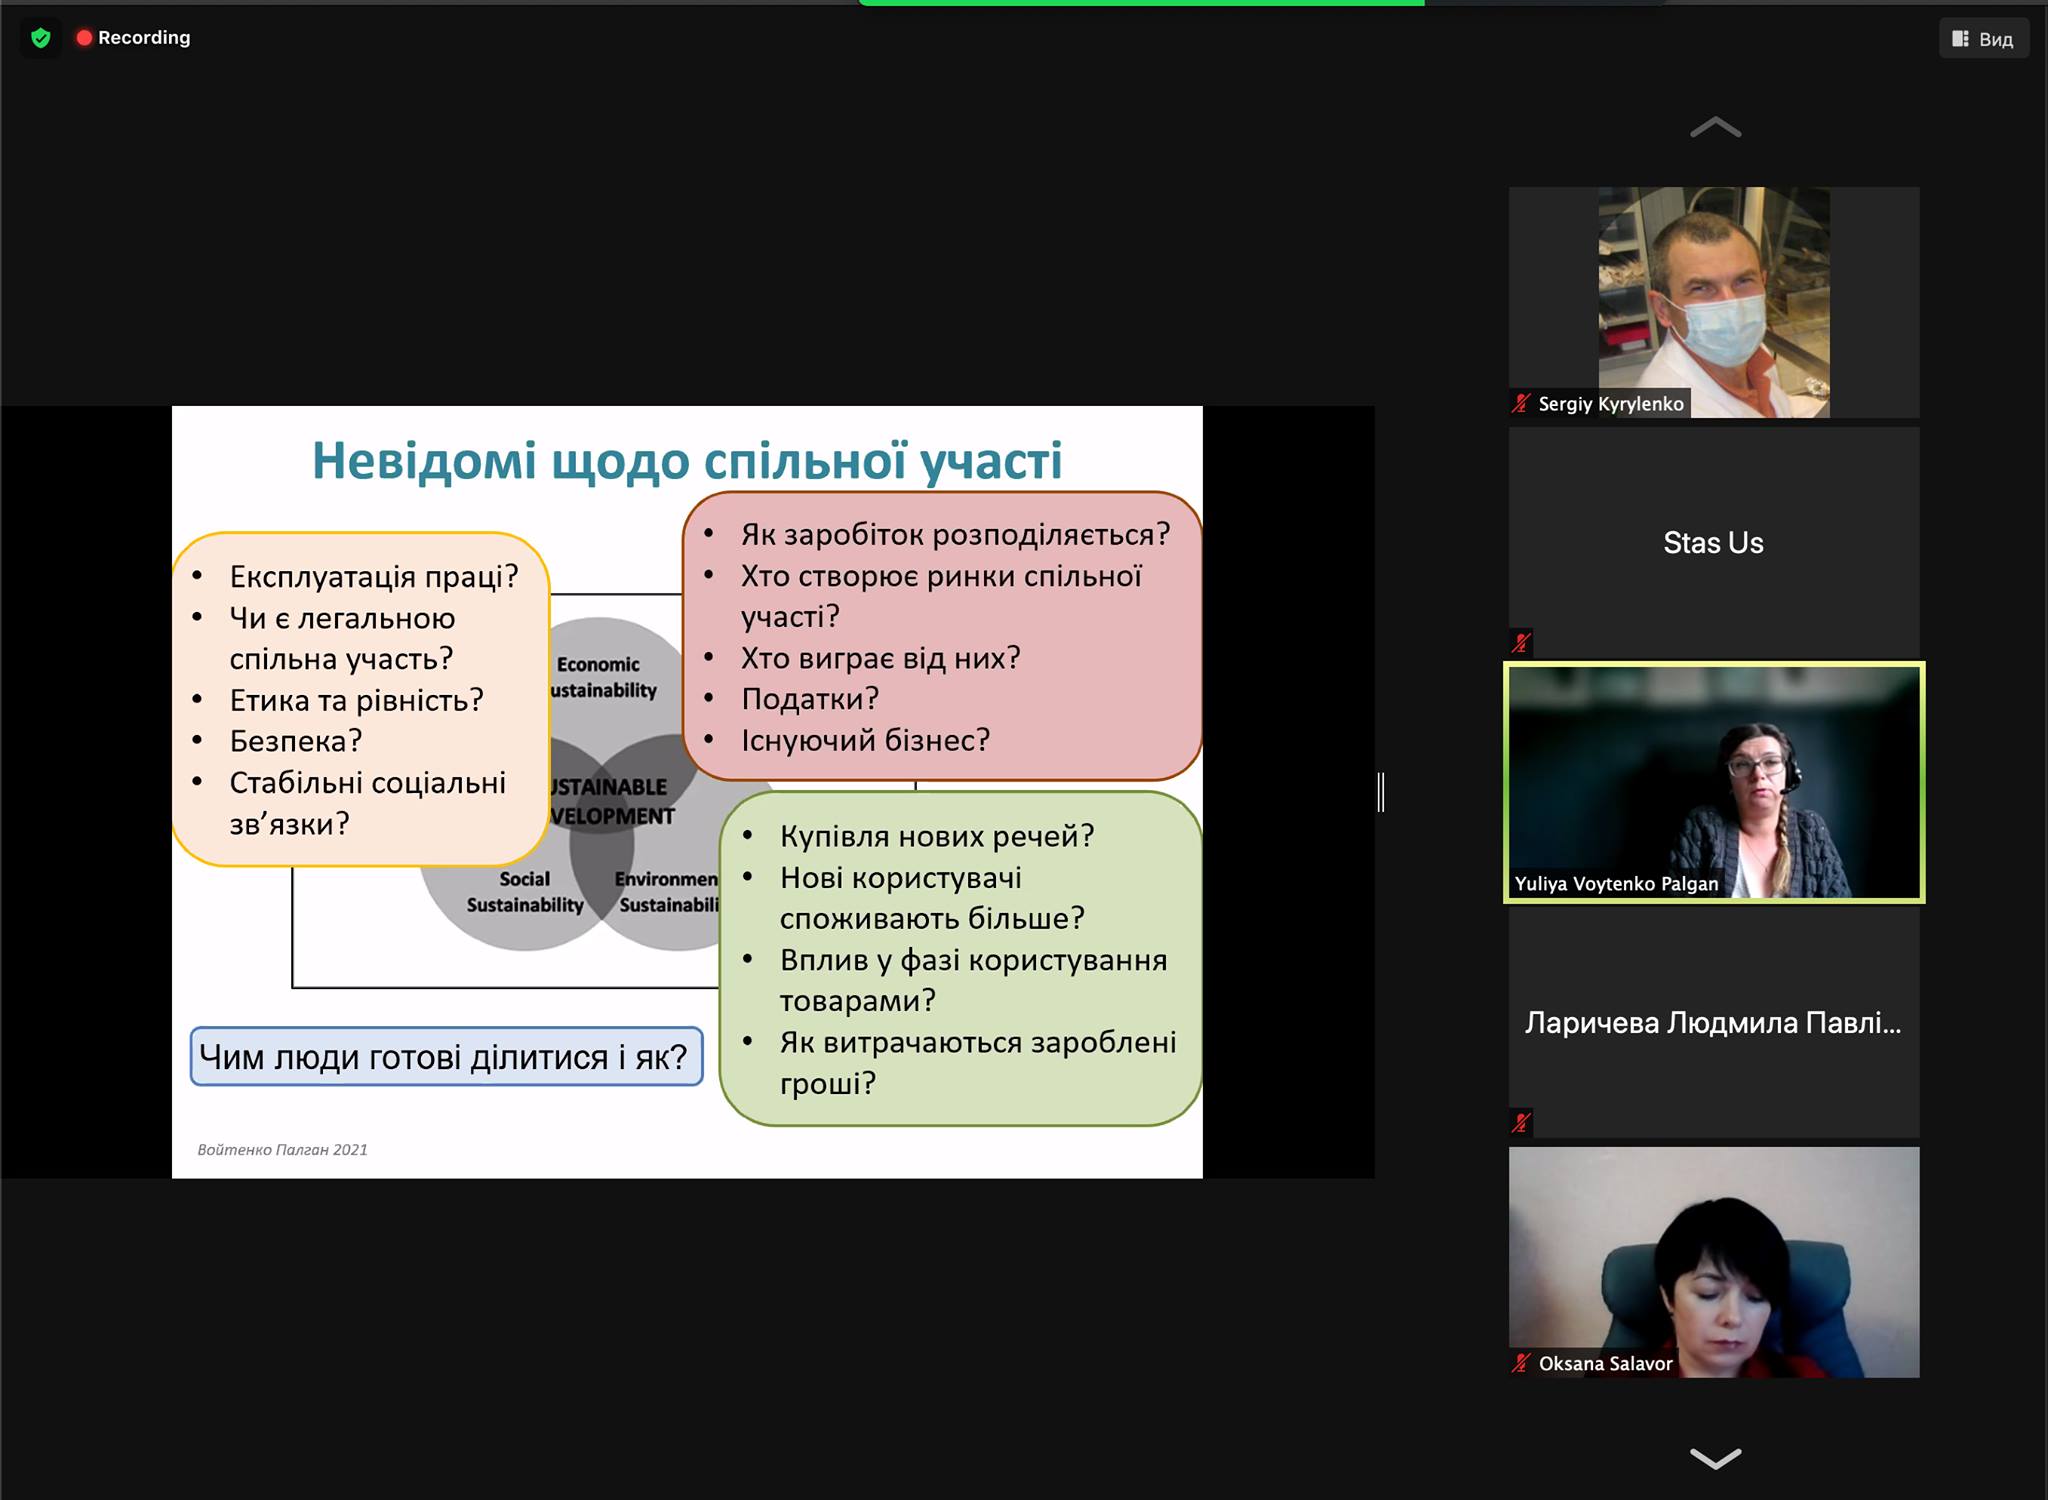Click the slide title Невідомі щодо спільної участі

click(687, 461)
